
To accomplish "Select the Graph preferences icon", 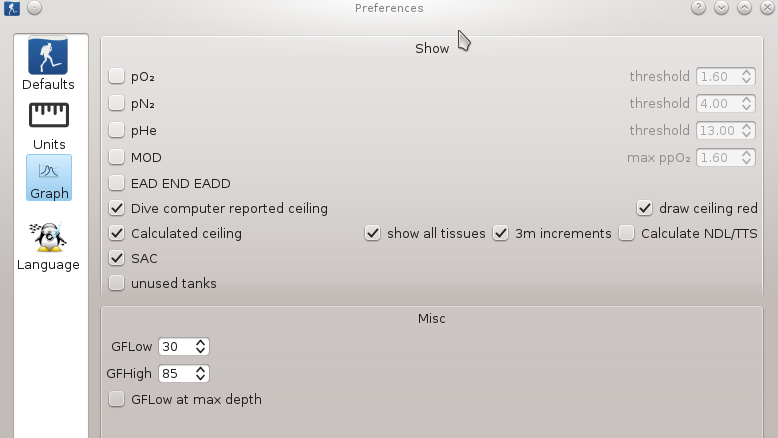I will pyautogui.click(x=48, y=178).
